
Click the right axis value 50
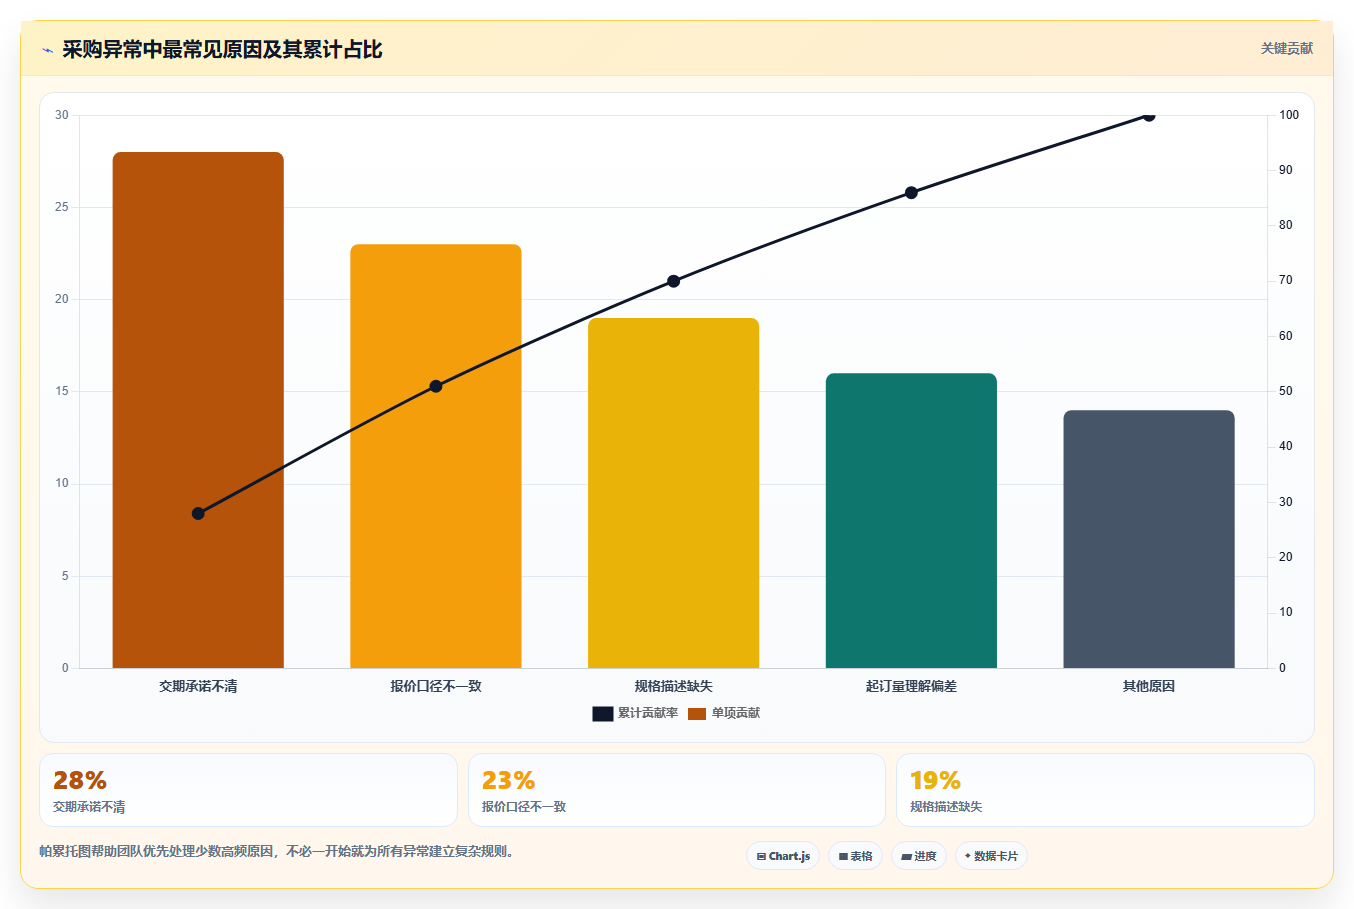1286,391
